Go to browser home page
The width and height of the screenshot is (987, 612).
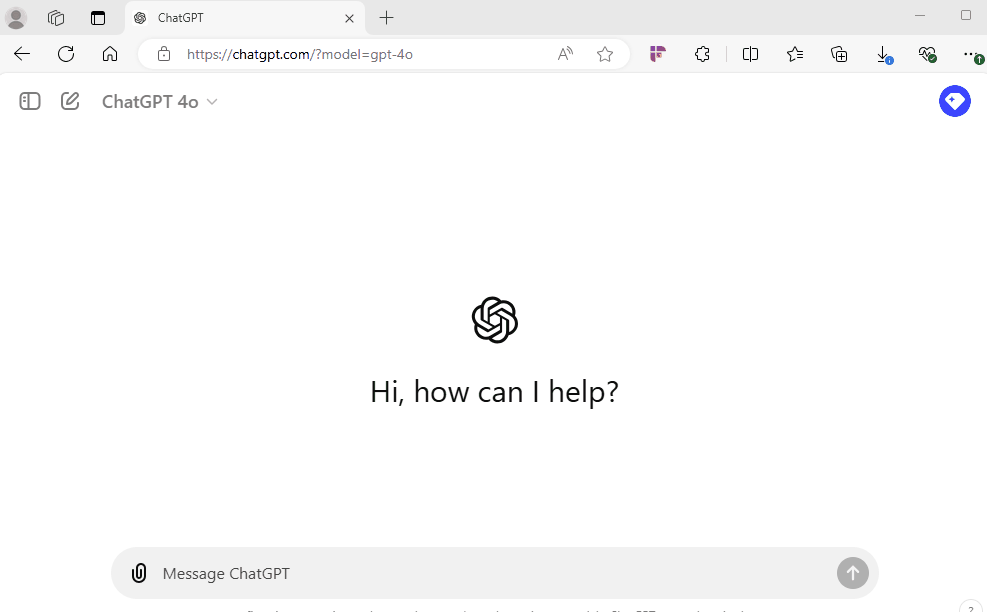[110, 54]
